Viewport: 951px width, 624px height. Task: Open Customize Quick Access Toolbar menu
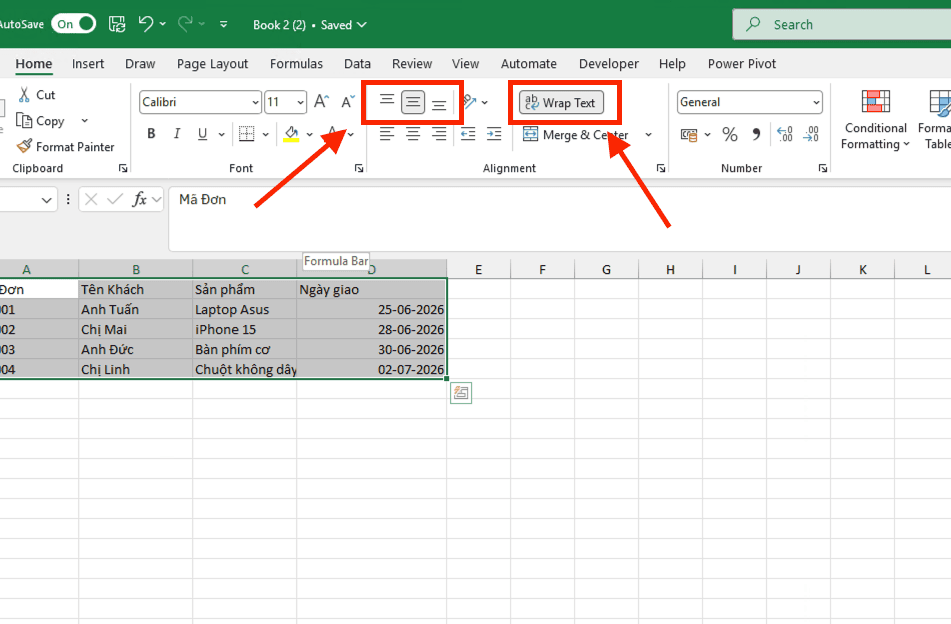(223, 24)
